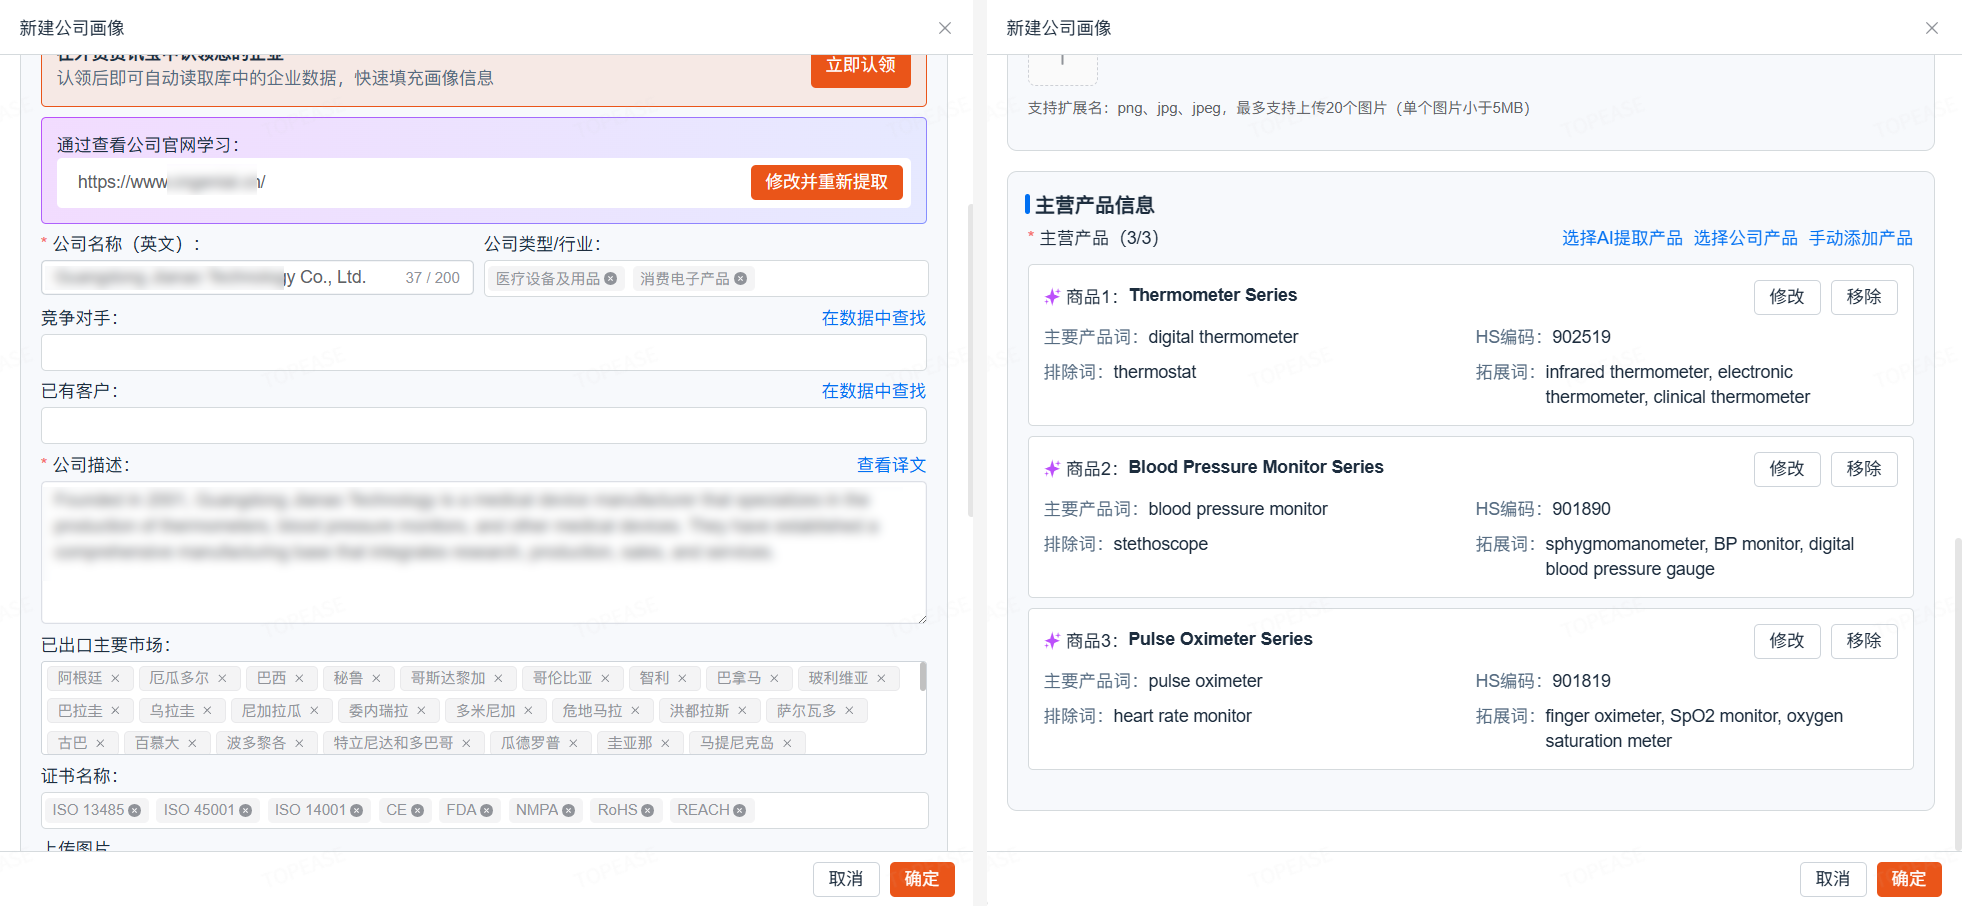Click the 立即认领 button
Screen dimensions: 1962x906
point(860,68)
